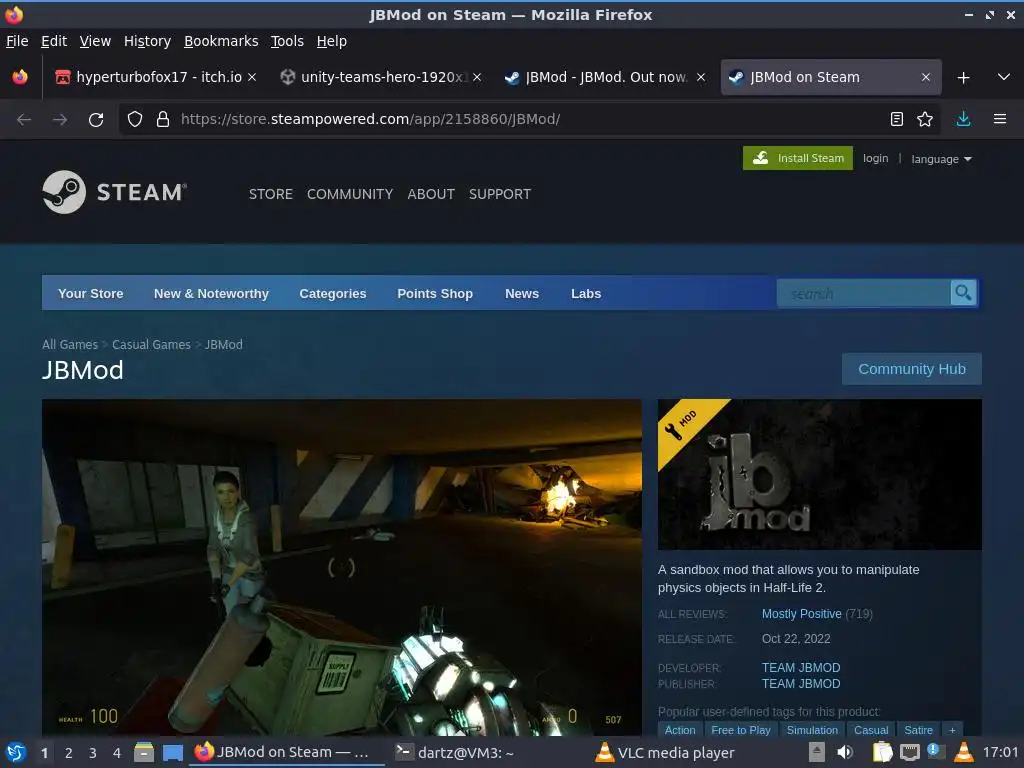This screenshot has height=768, width=1024.
Task: Click Casual Games breadcrumb link
Action: click(x=151, y=344)
